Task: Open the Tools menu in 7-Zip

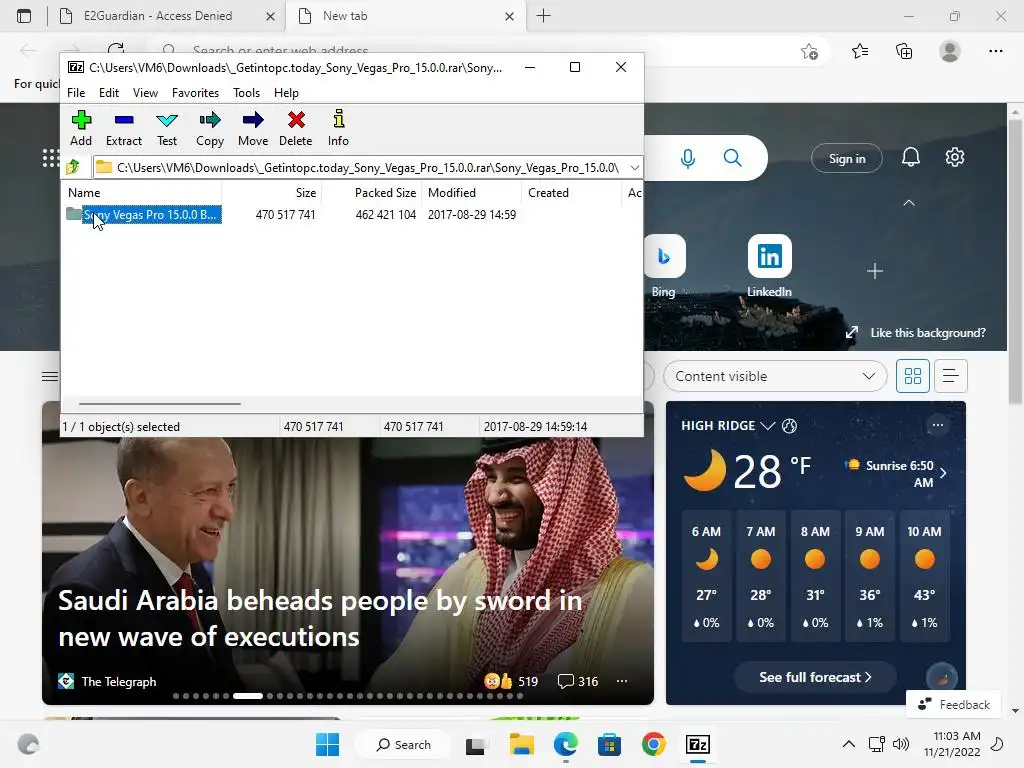Action: [x=246, y=93]
